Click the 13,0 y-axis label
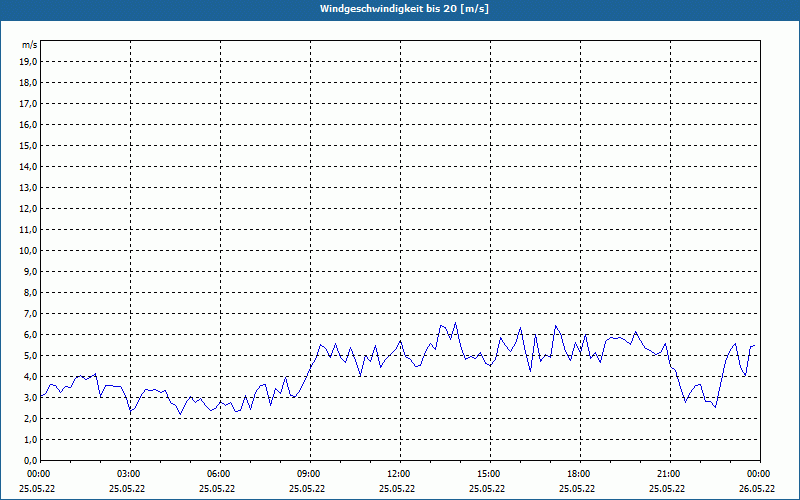Viewport: 800px width, 500px height. click(28, 188)
